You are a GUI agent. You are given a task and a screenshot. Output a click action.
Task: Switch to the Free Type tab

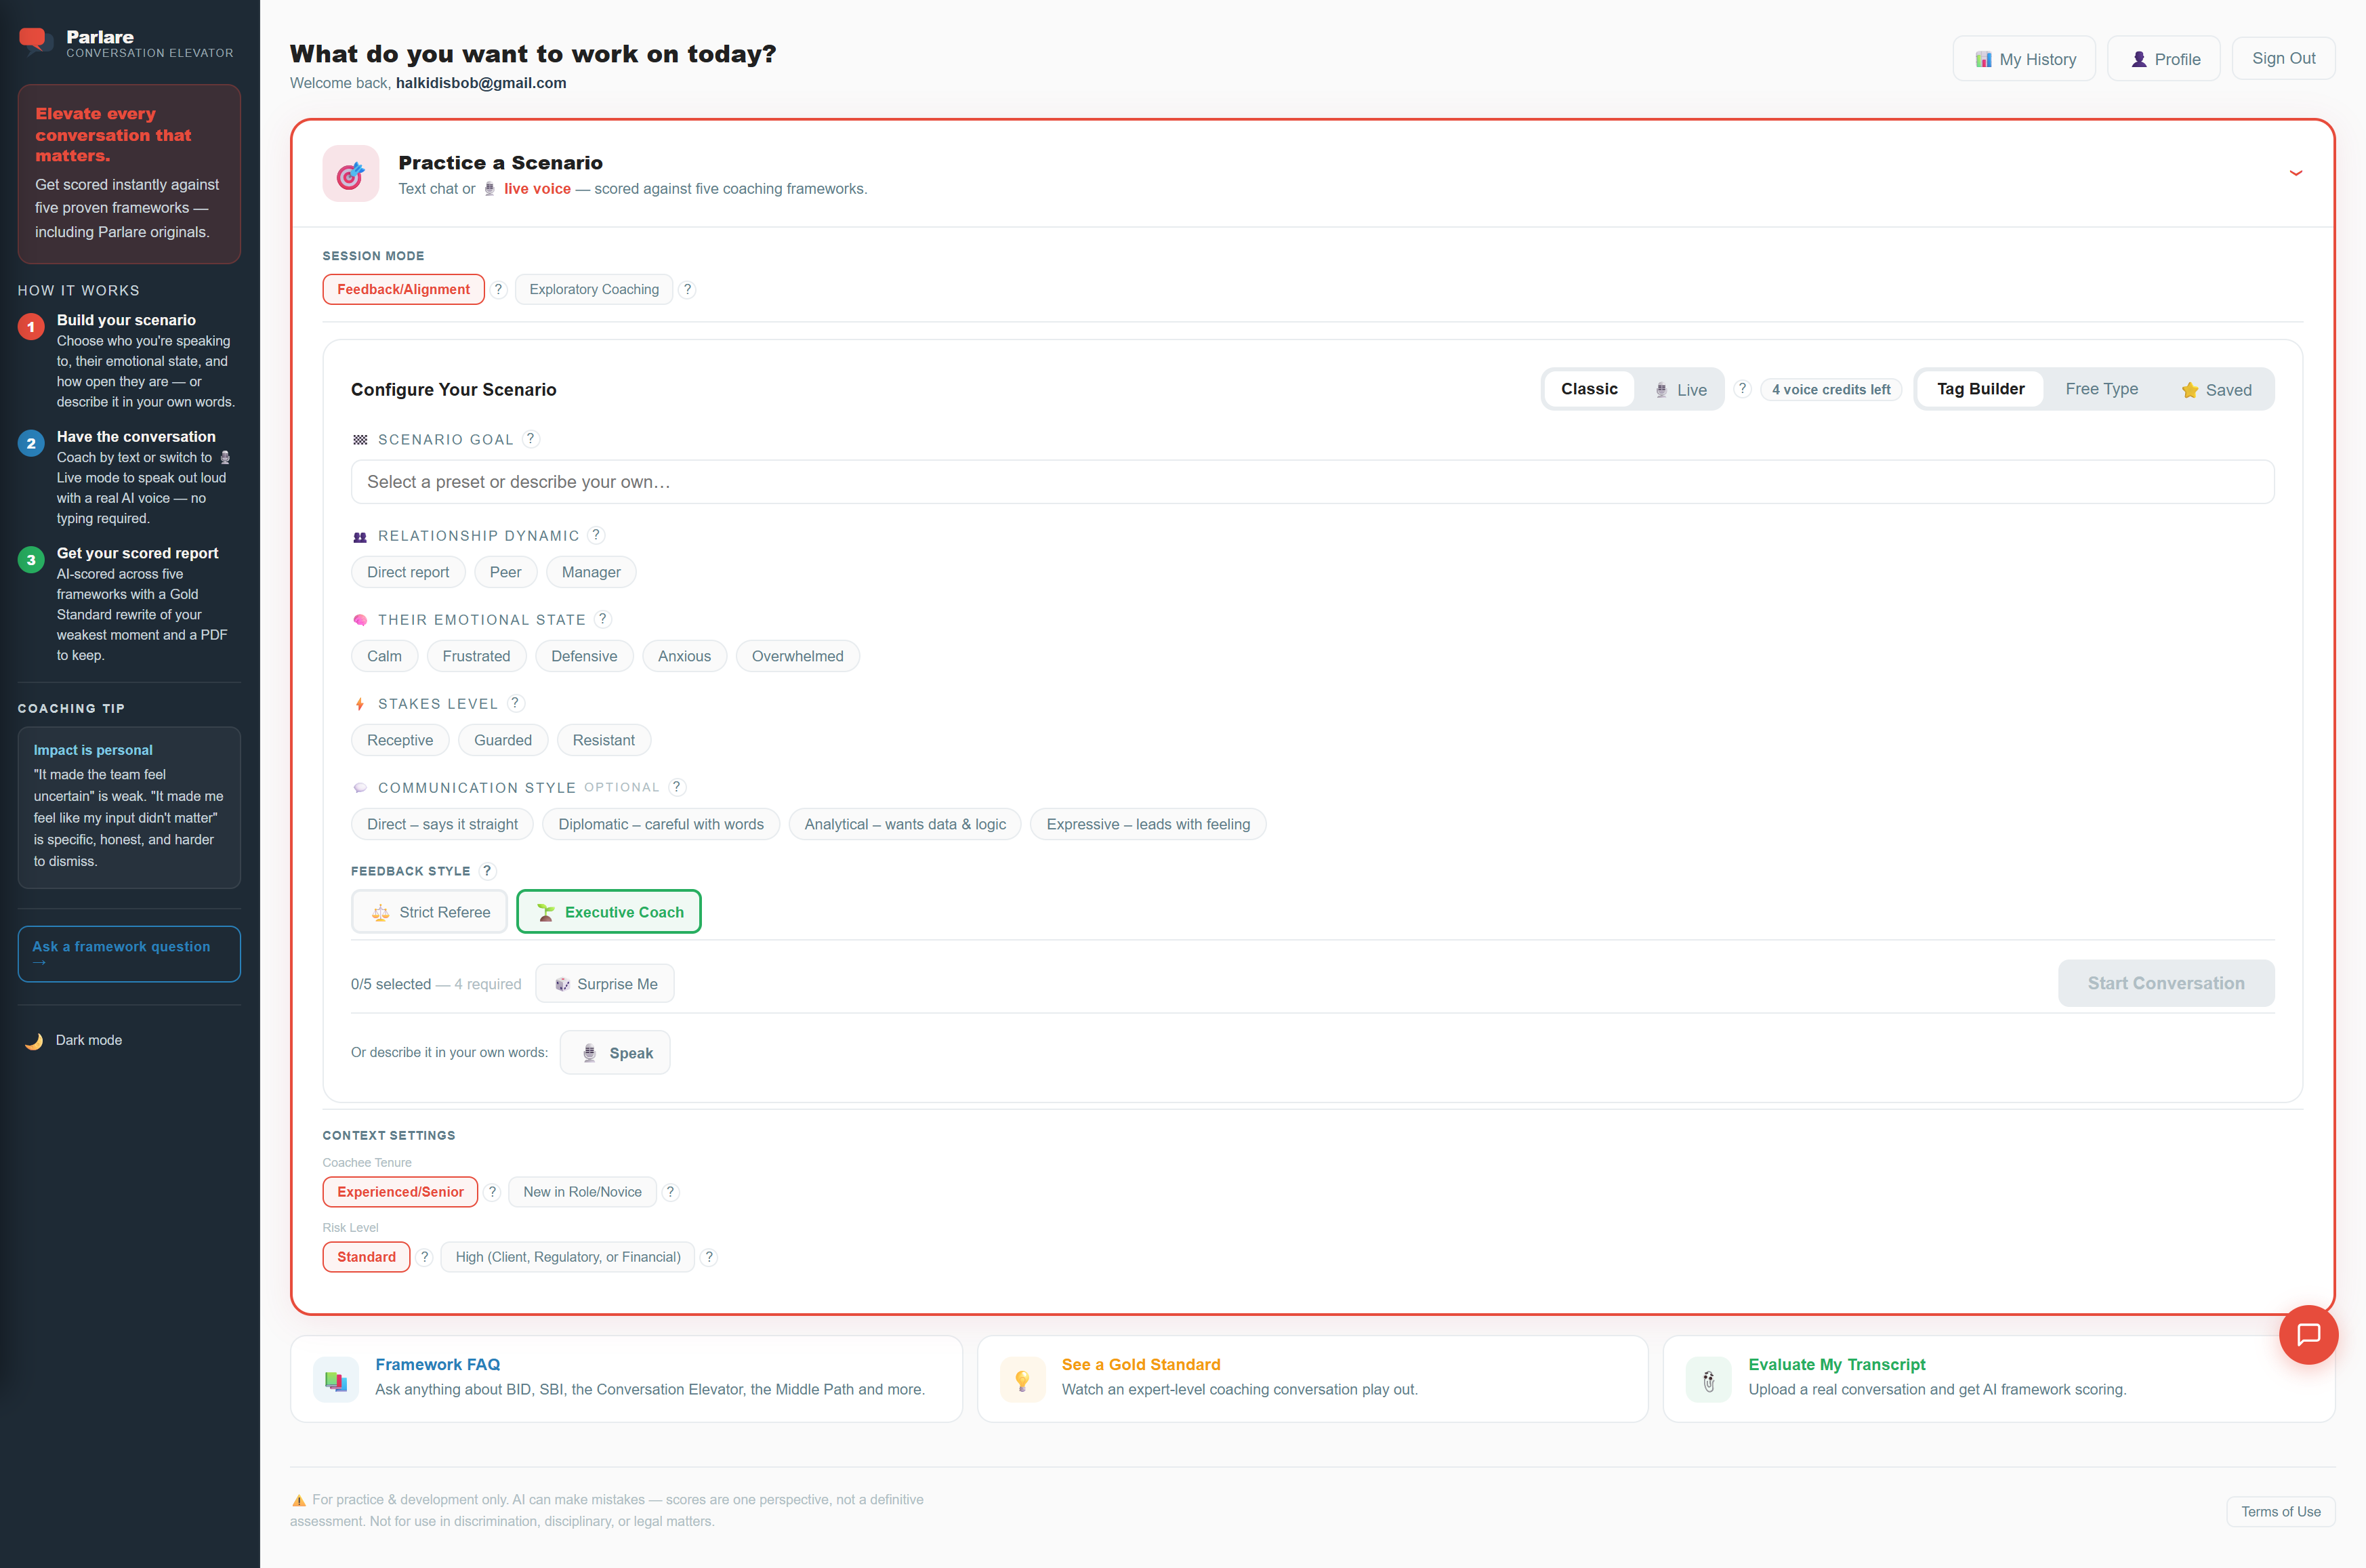tap(2101, 389)
